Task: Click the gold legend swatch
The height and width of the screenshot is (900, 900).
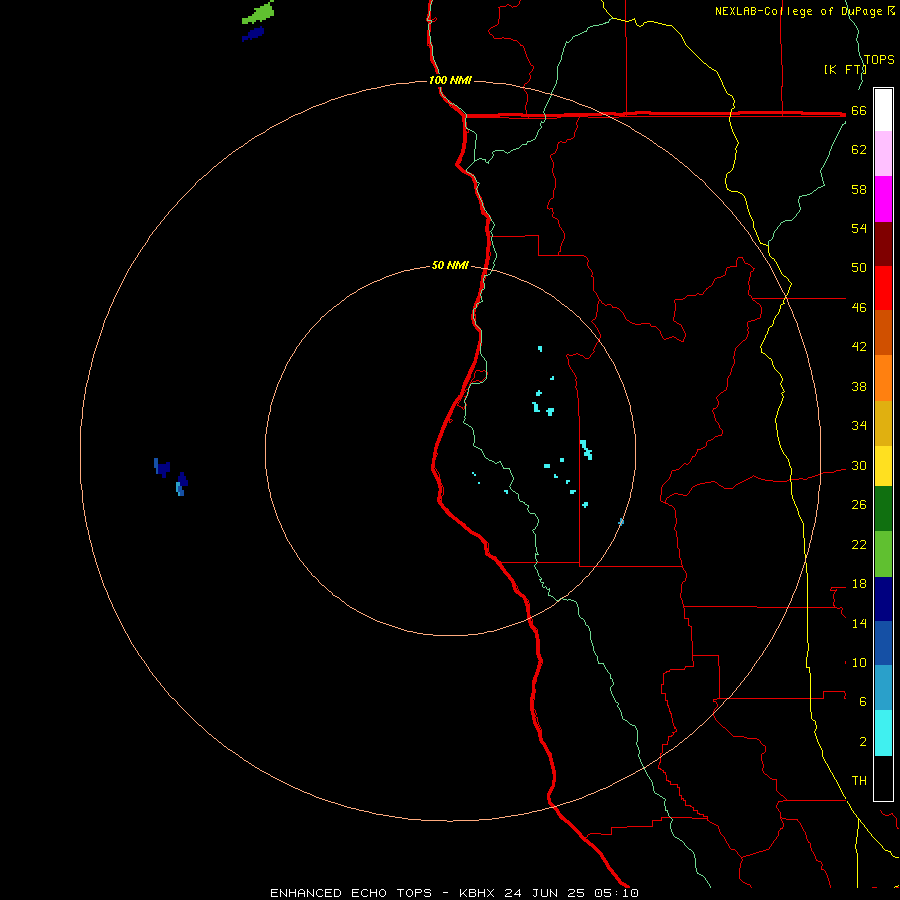Action: pos(883,423)
